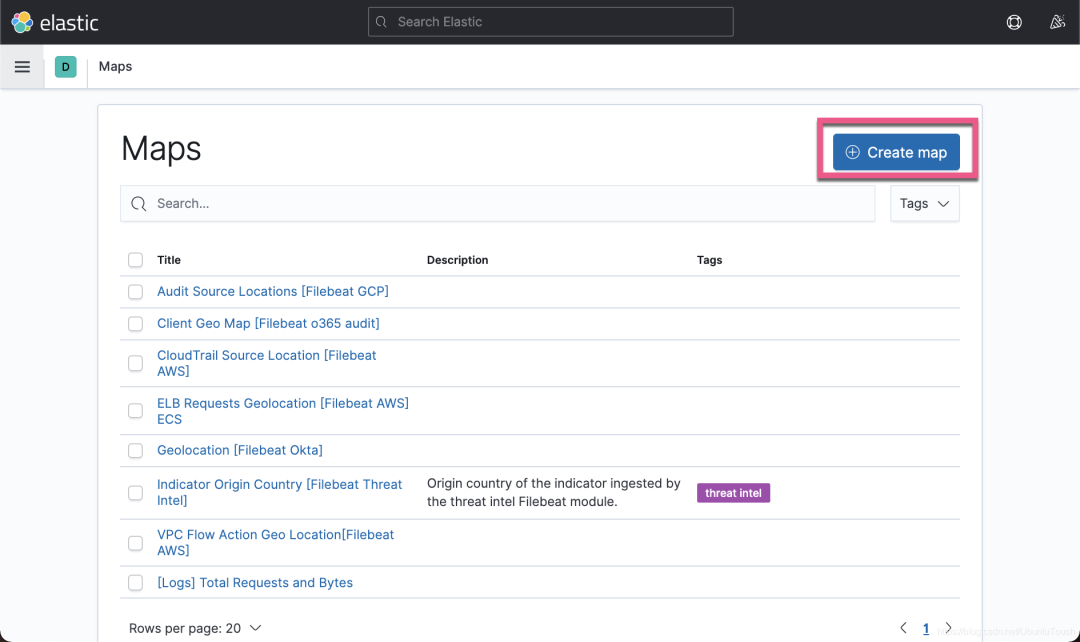Click the Description column header
Viewport: 1080px width, 642px height.
[x=457, y=260]
